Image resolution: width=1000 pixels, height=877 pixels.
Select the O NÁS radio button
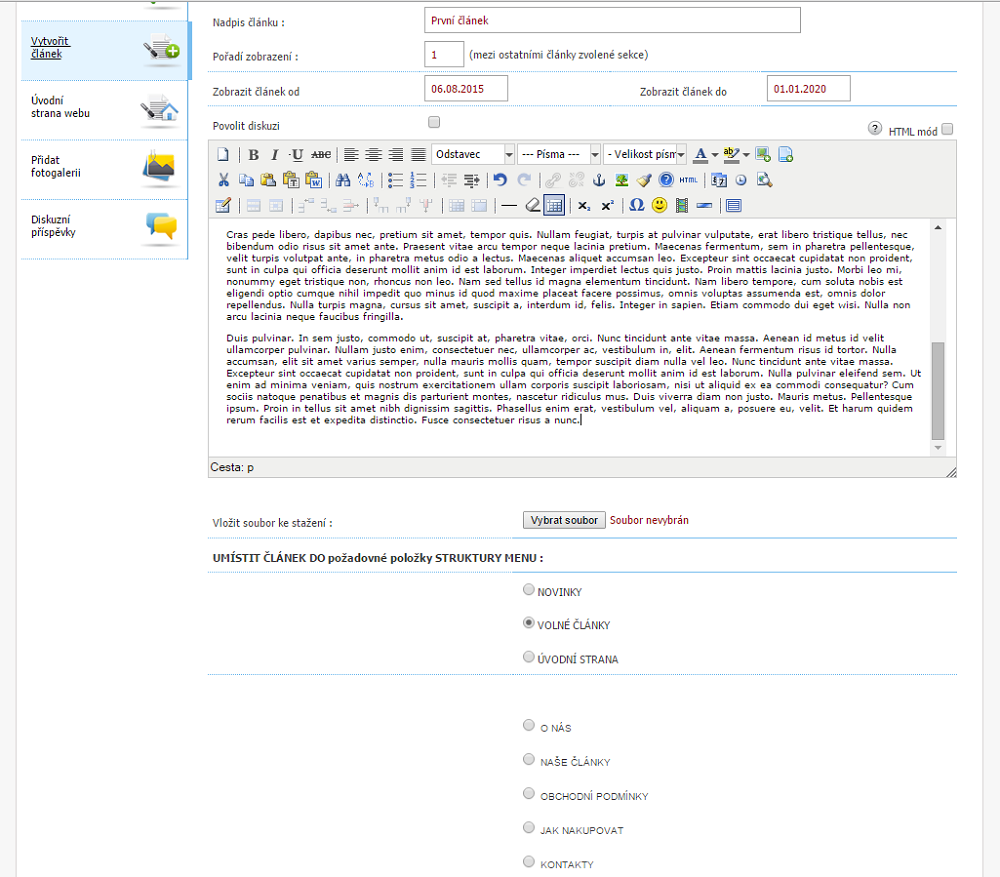529,725
